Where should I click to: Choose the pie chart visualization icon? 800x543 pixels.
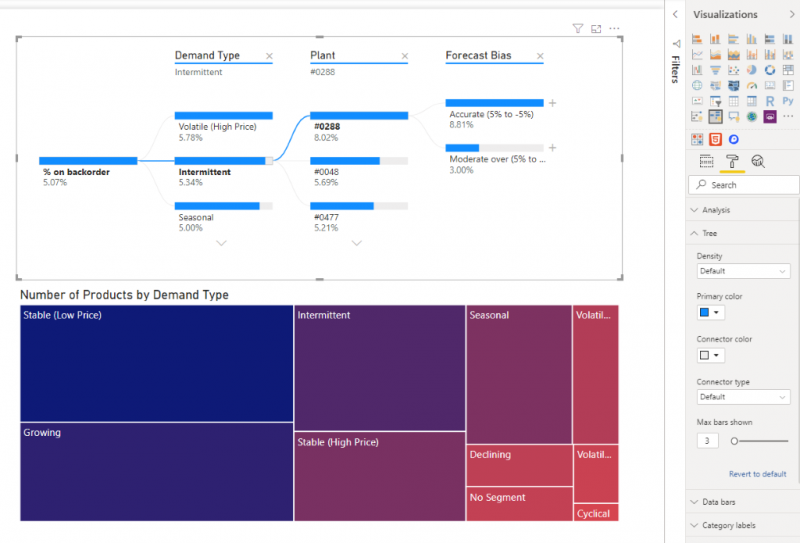click(752, 70)
